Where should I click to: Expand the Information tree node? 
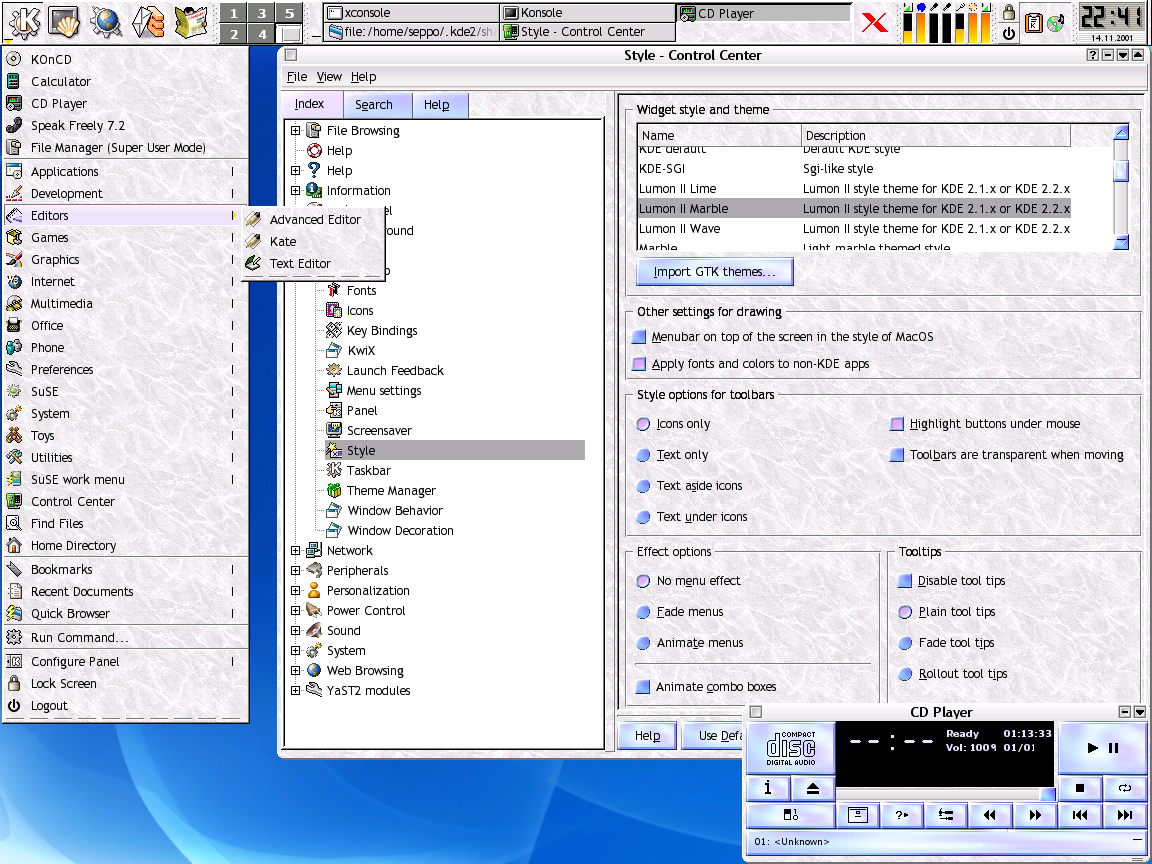click(295, 190)
